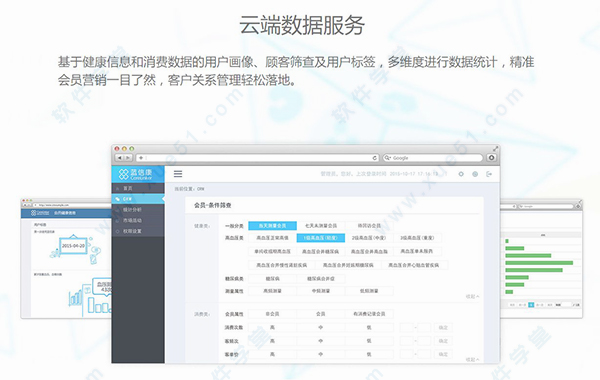Viewport: 600px width, 380px height.
Task: Select 高 in the 消费次数 row
Action: coord(272,328)
